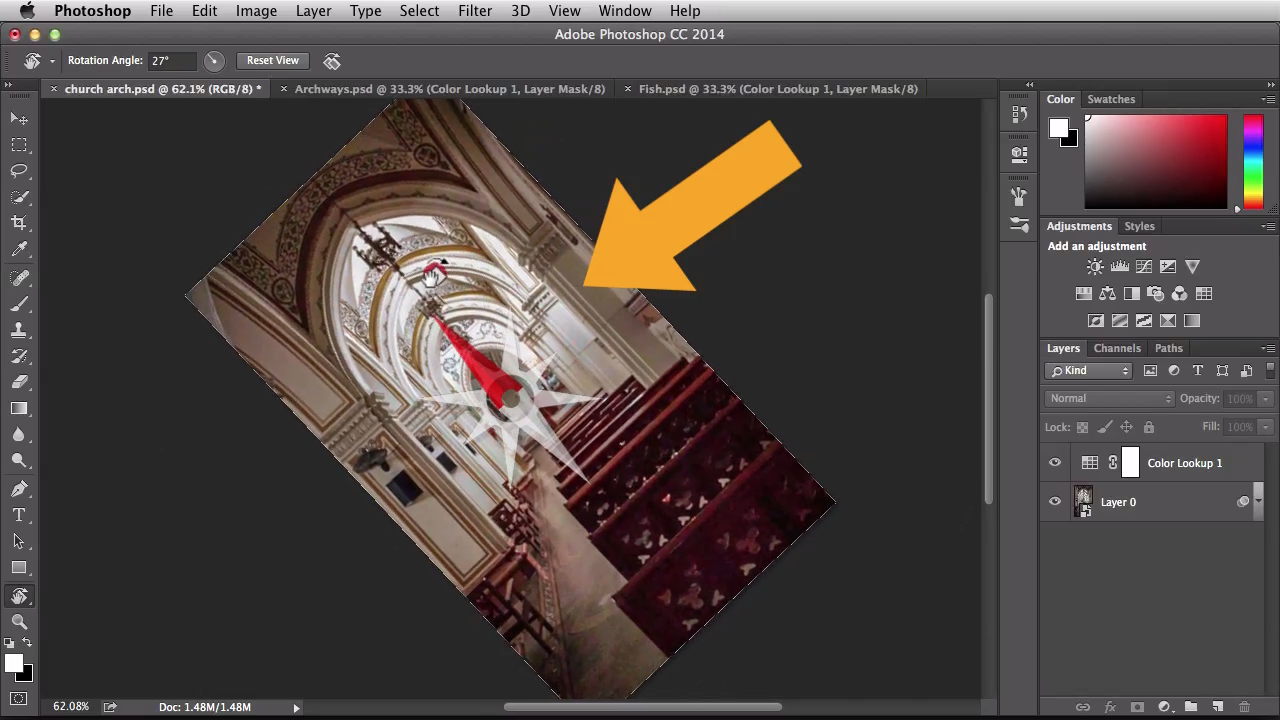Viewport: 1280px width, 720px height.
Task: Select the Rectangle shape tool
Action: point(19,567)
